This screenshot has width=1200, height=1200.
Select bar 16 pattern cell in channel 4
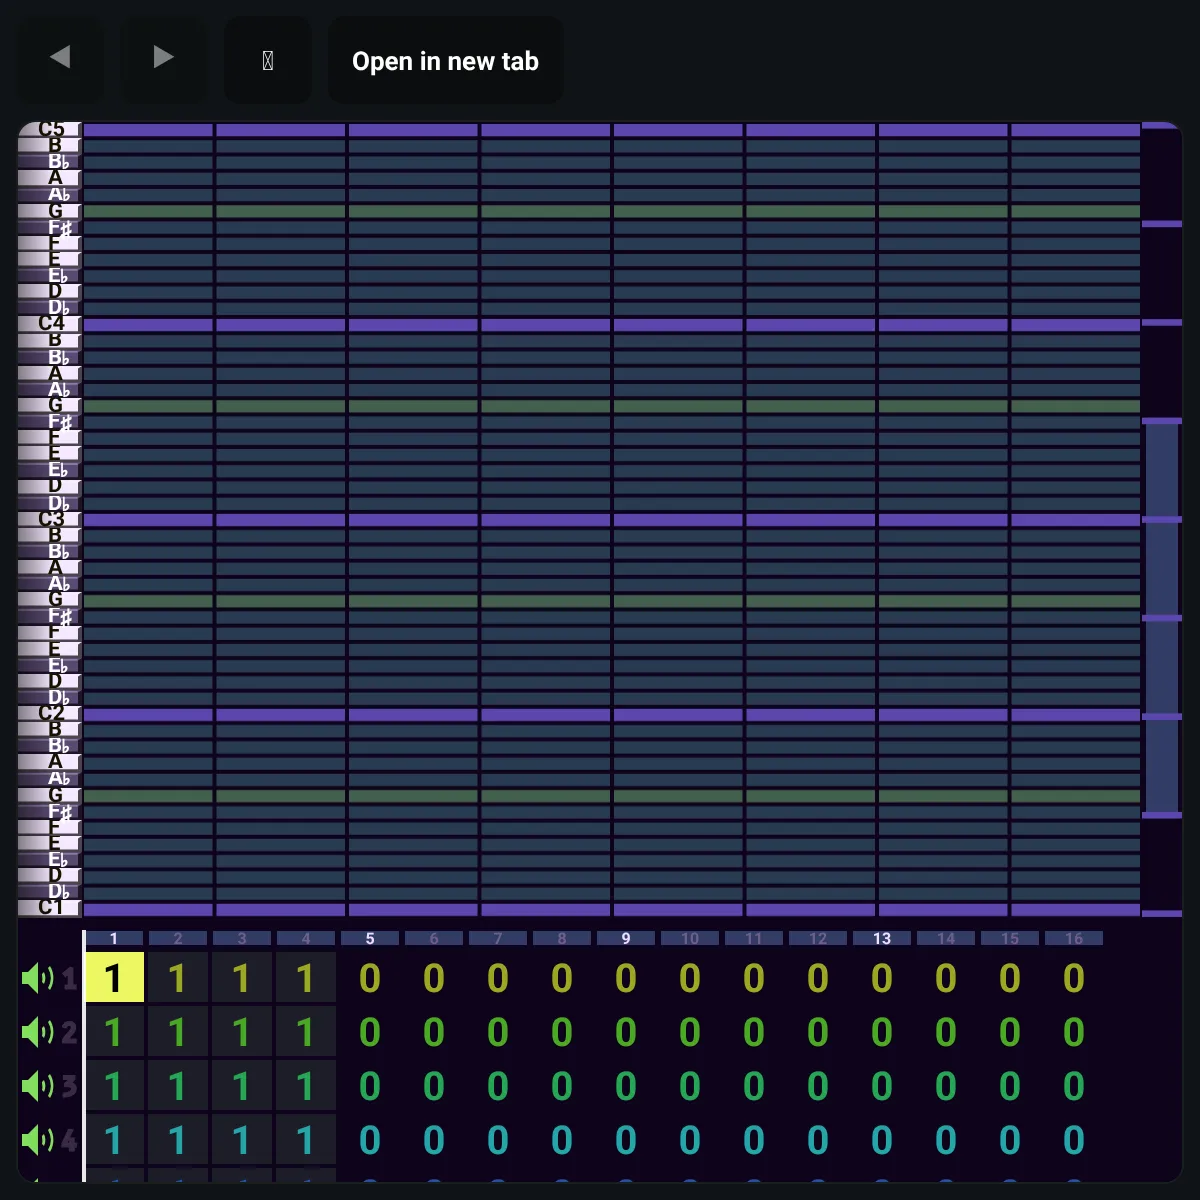click(1074, 1139)
